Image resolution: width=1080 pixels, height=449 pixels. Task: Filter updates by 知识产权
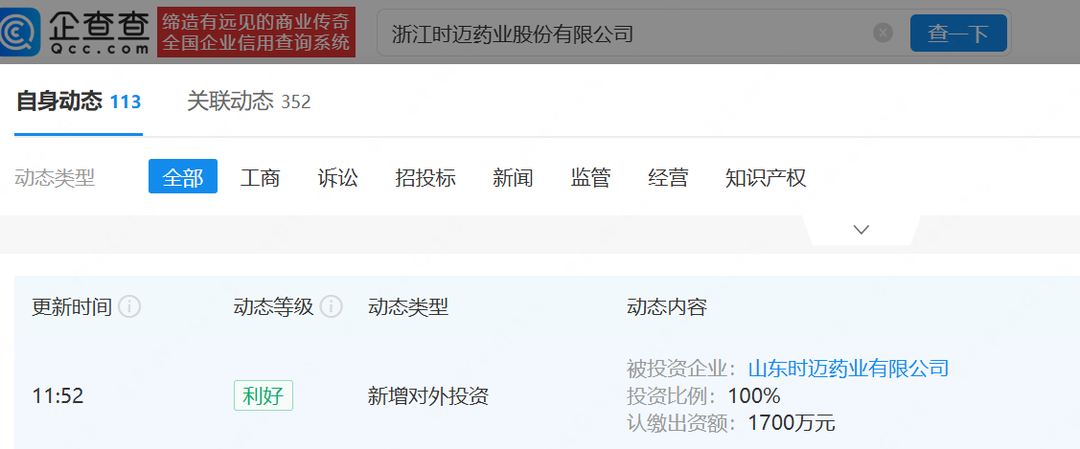pos(765,178)
